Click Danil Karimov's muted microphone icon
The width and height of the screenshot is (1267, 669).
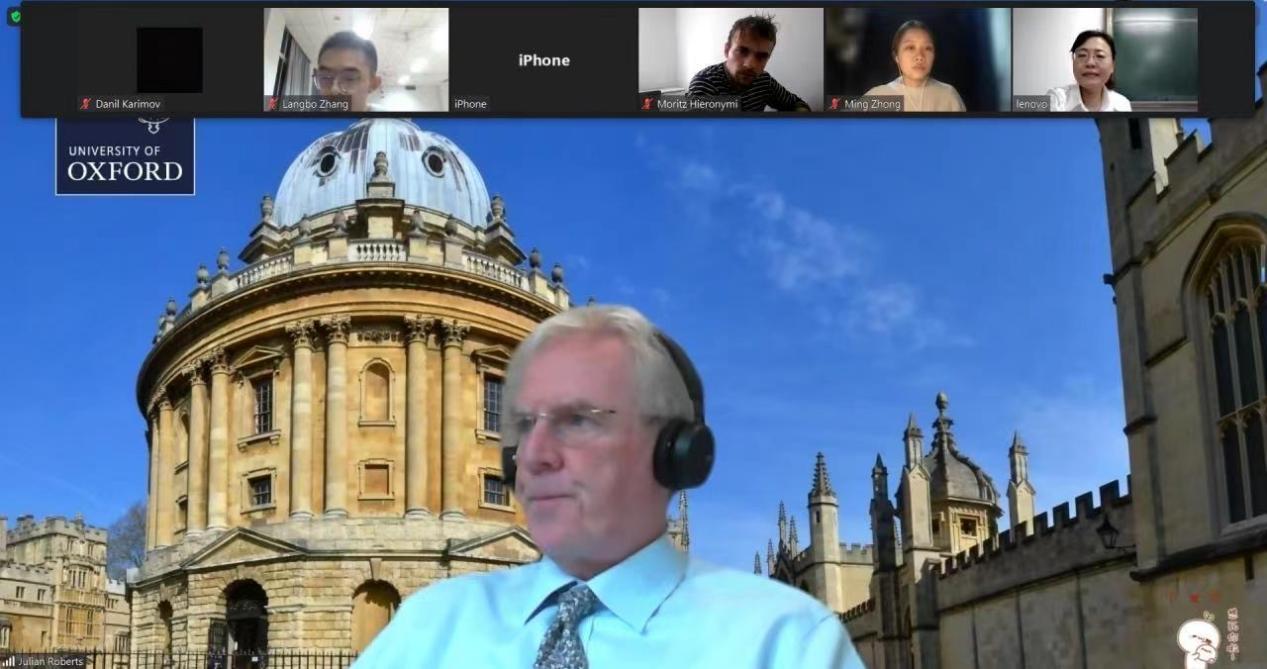pyautogui.click(x=86, y=104)
